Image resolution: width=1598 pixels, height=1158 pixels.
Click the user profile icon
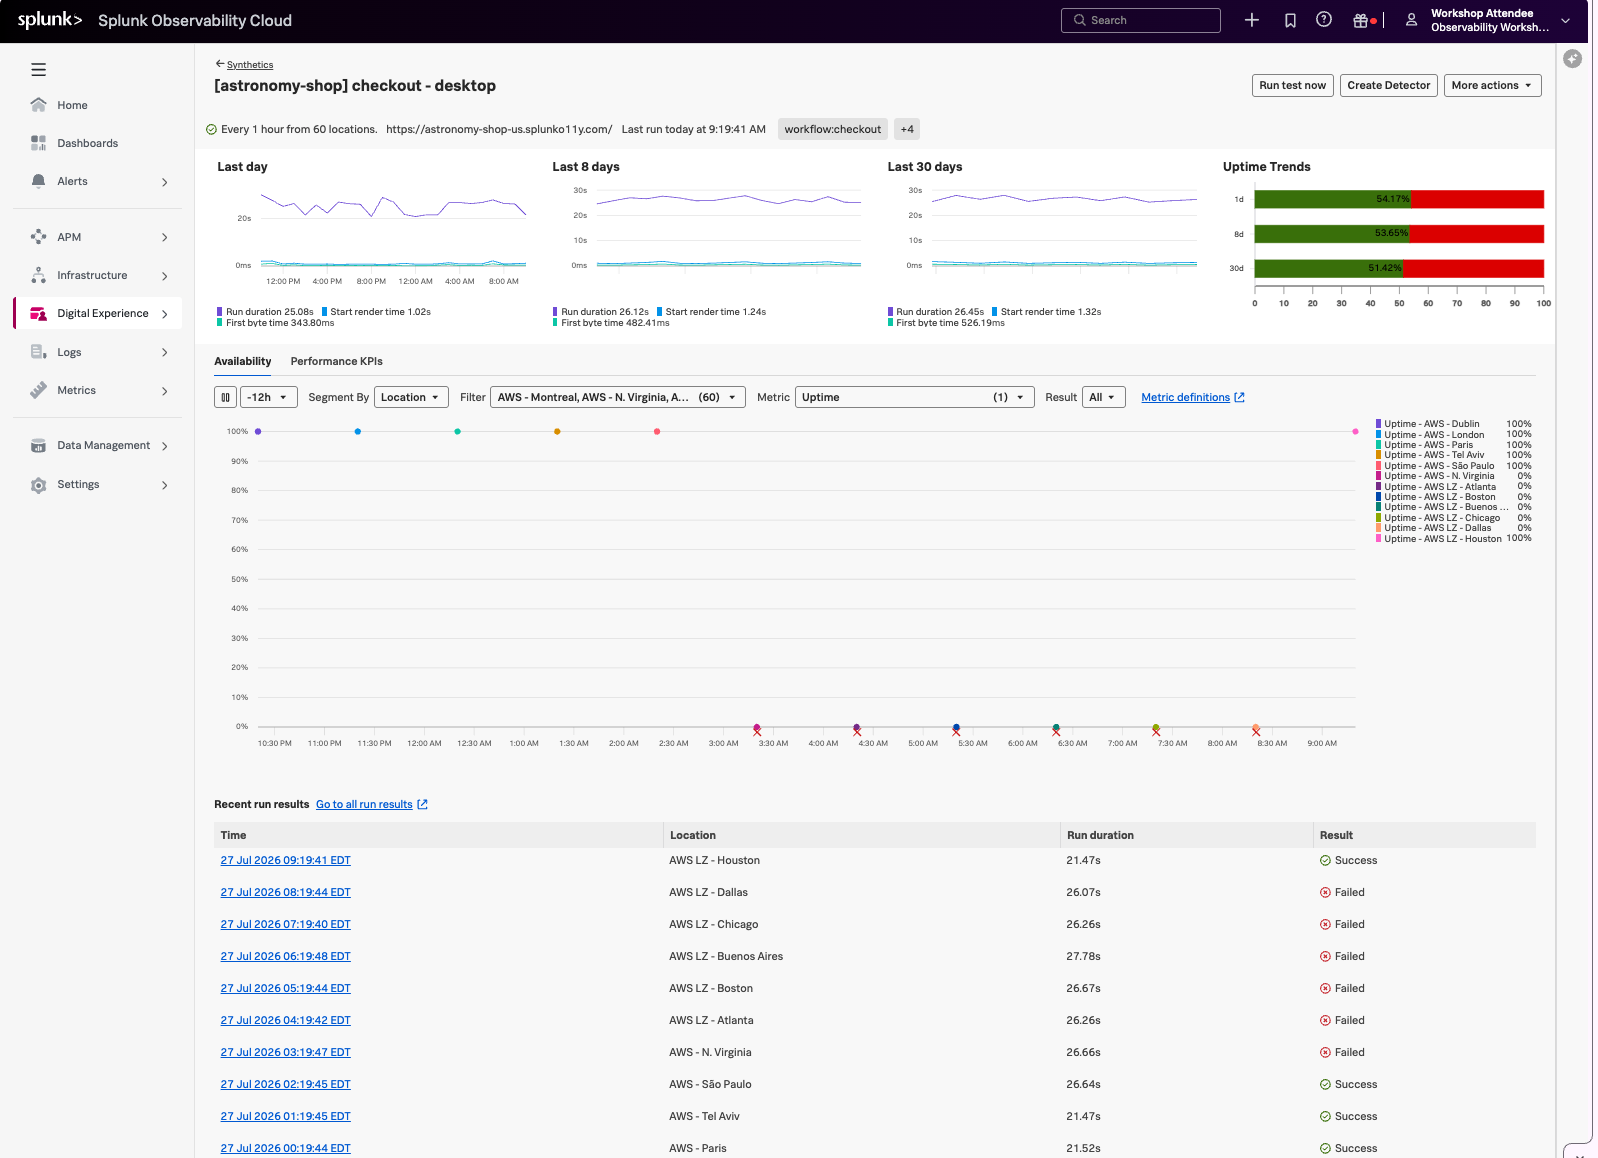[x=1411, y=20]
